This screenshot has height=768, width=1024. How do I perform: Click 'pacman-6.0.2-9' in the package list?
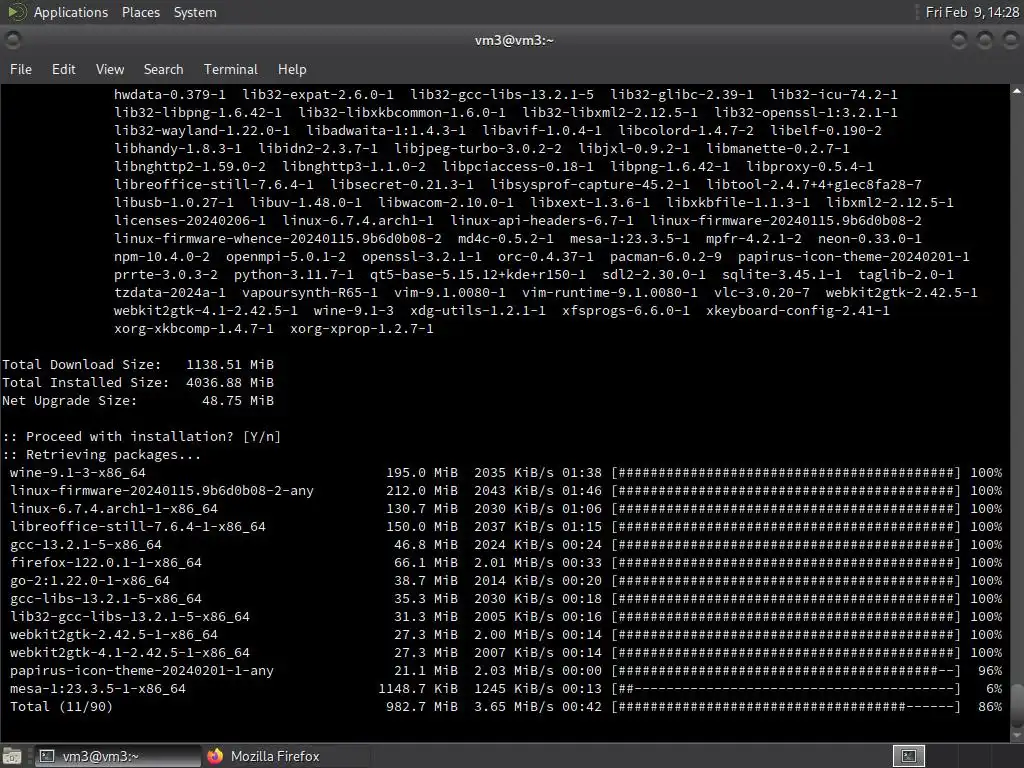click(666, 257)
